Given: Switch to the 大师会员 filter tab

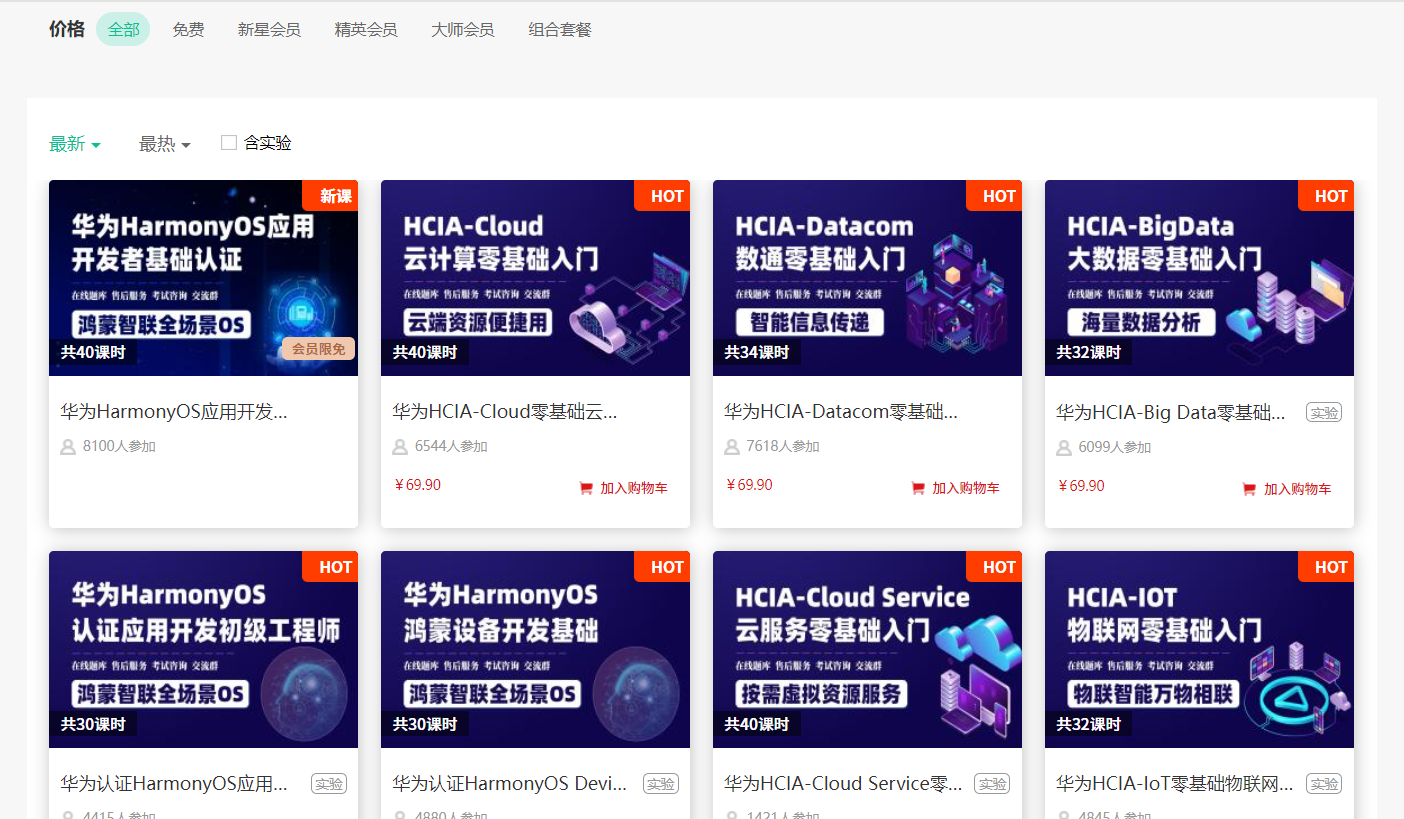Looking at the screenshot, I should point(462,29).
